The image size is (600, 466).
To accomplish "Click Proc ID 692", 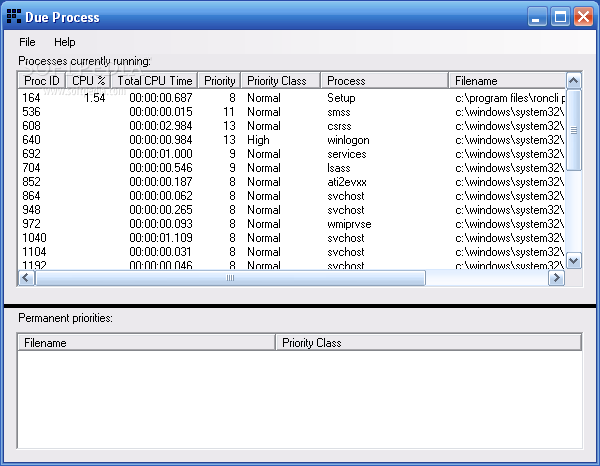I will point(31,154).
